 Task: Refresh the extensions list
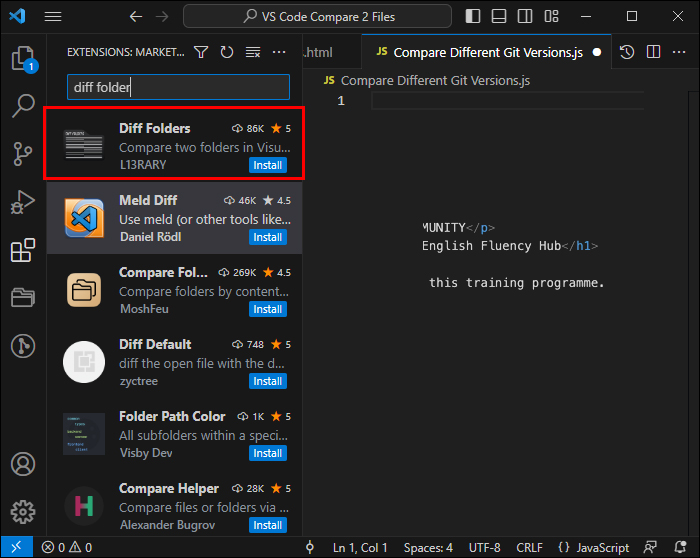point(227,52)
